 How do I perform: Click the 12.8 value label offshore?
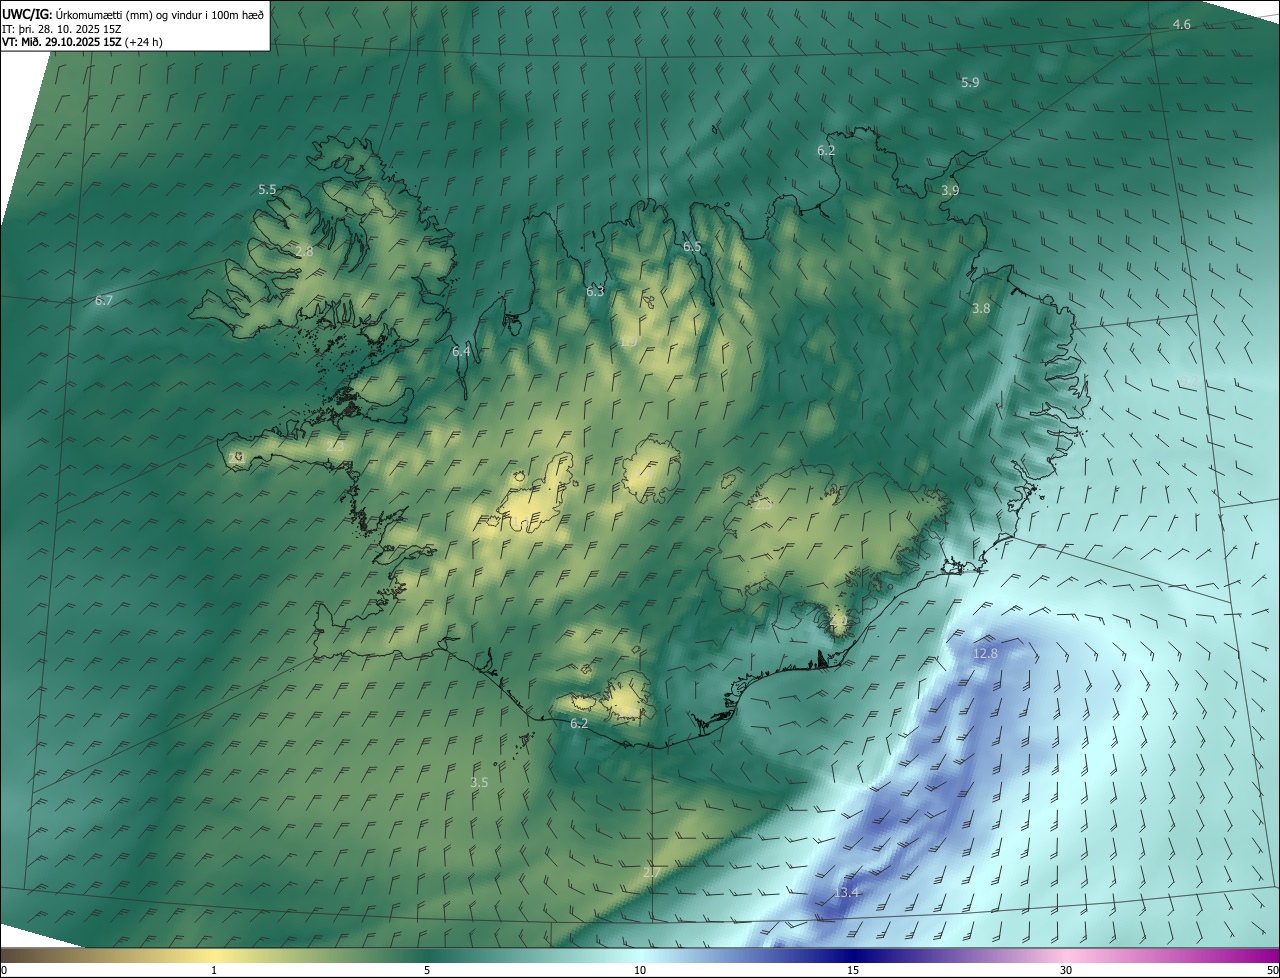[985, 653]
